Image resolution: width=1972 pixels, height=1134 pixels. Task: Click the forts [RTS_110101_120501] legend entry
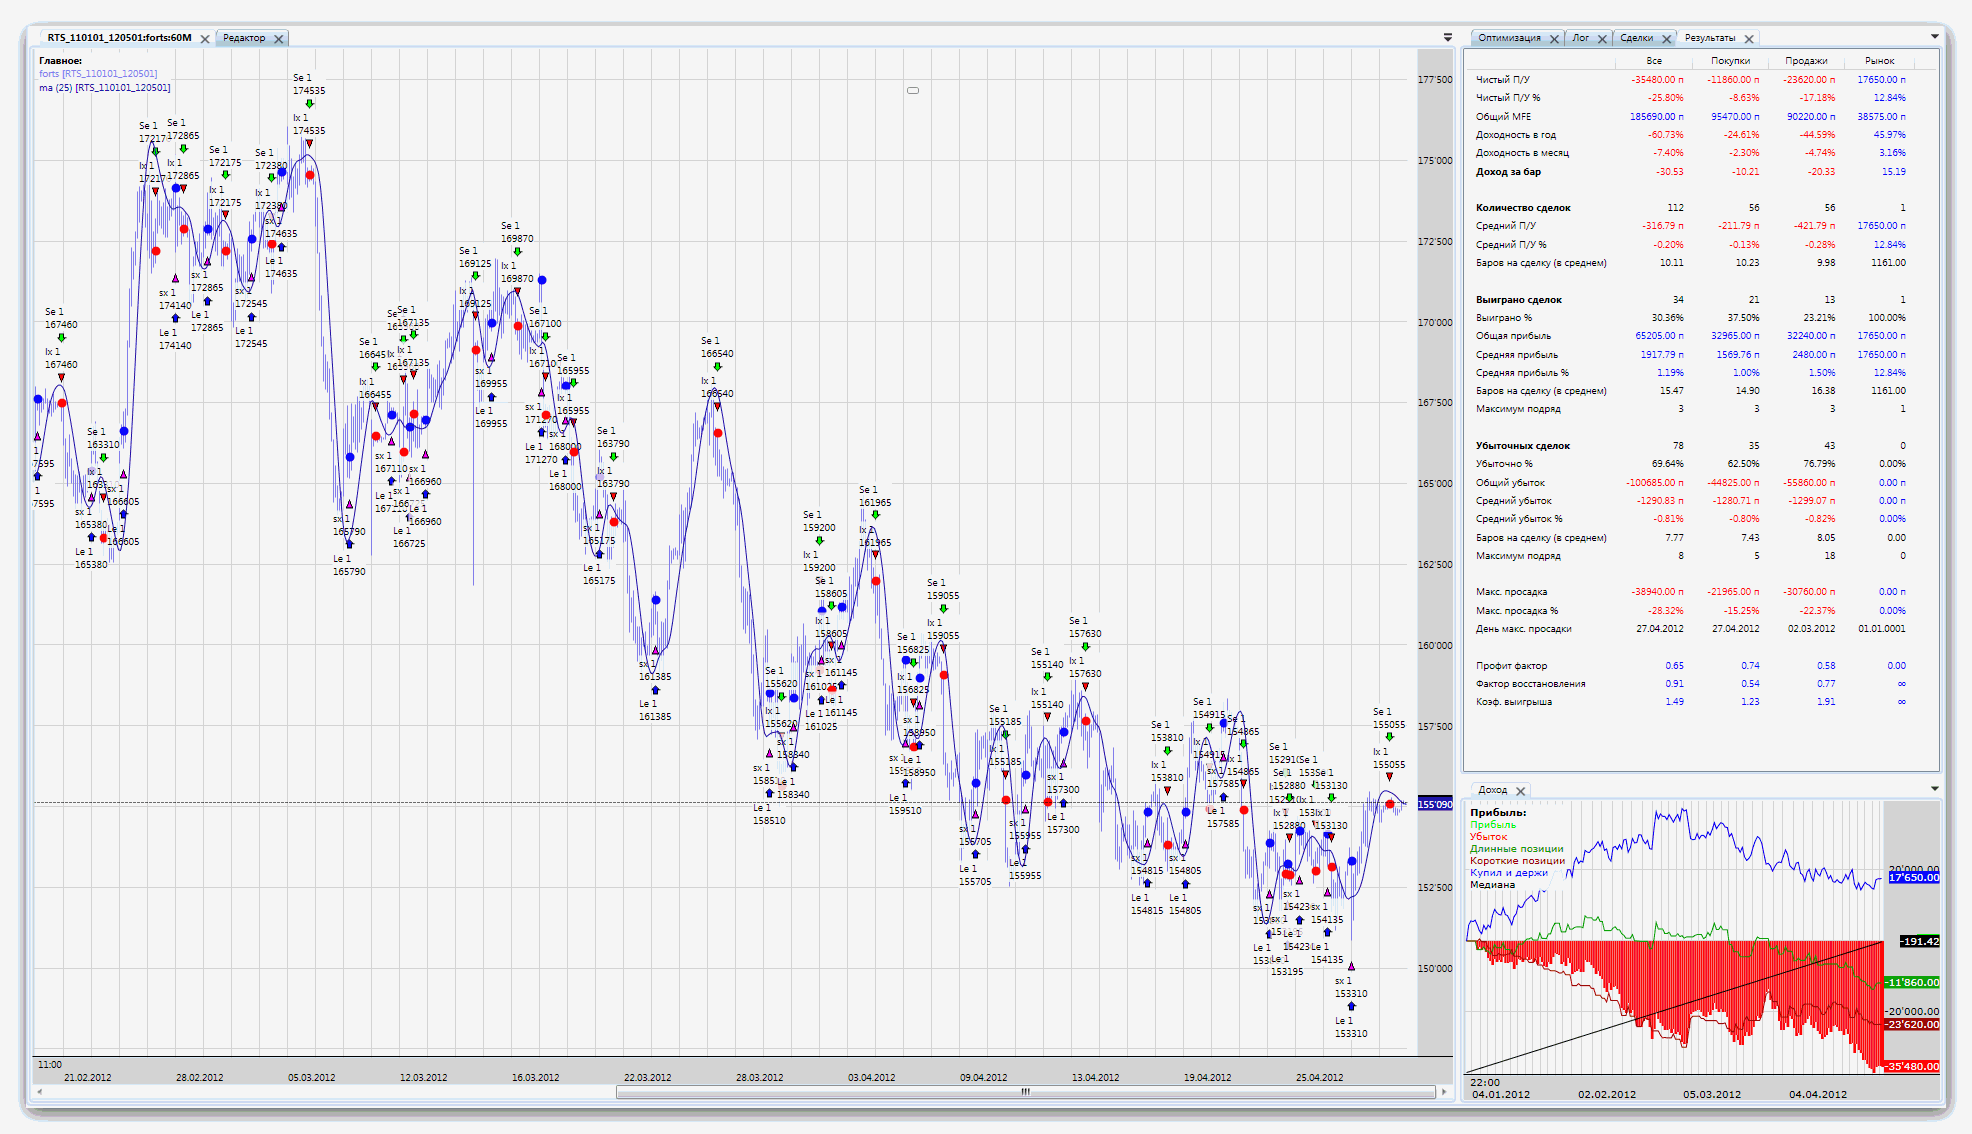(98, 74)
